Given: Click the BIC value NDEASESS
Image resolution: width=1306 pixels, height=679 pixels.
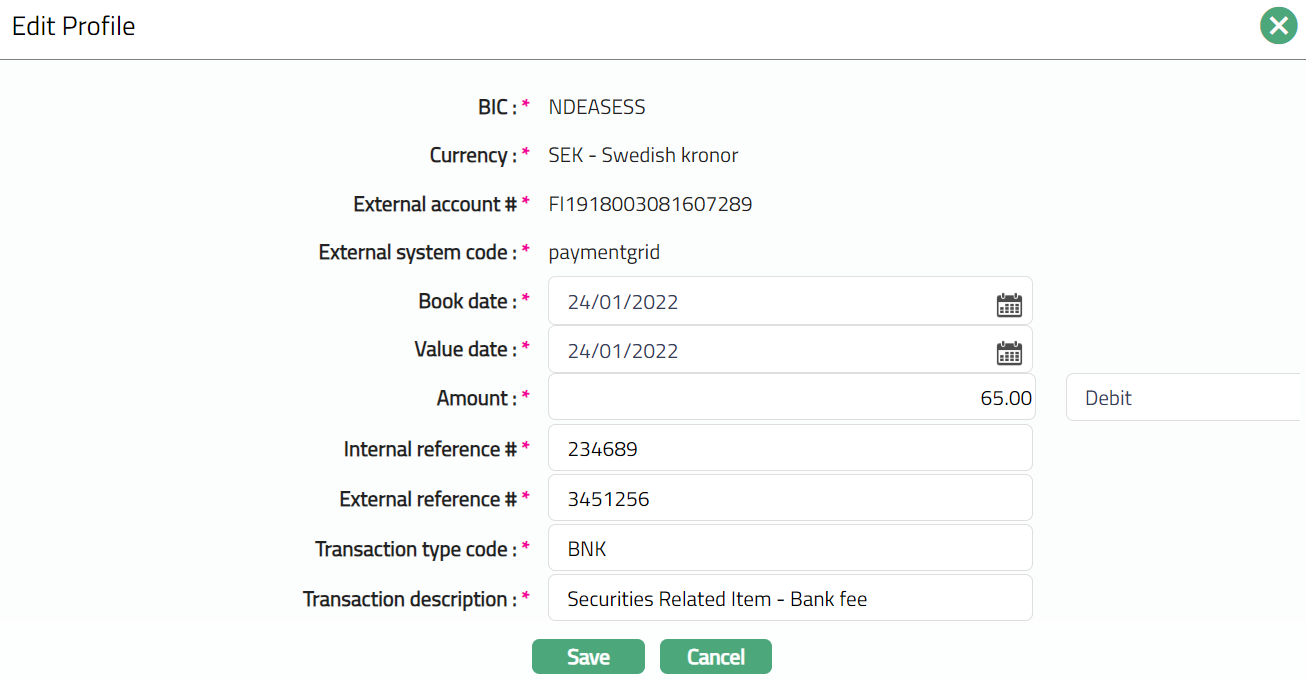Looking at the screenshot, I should (597, 107).
